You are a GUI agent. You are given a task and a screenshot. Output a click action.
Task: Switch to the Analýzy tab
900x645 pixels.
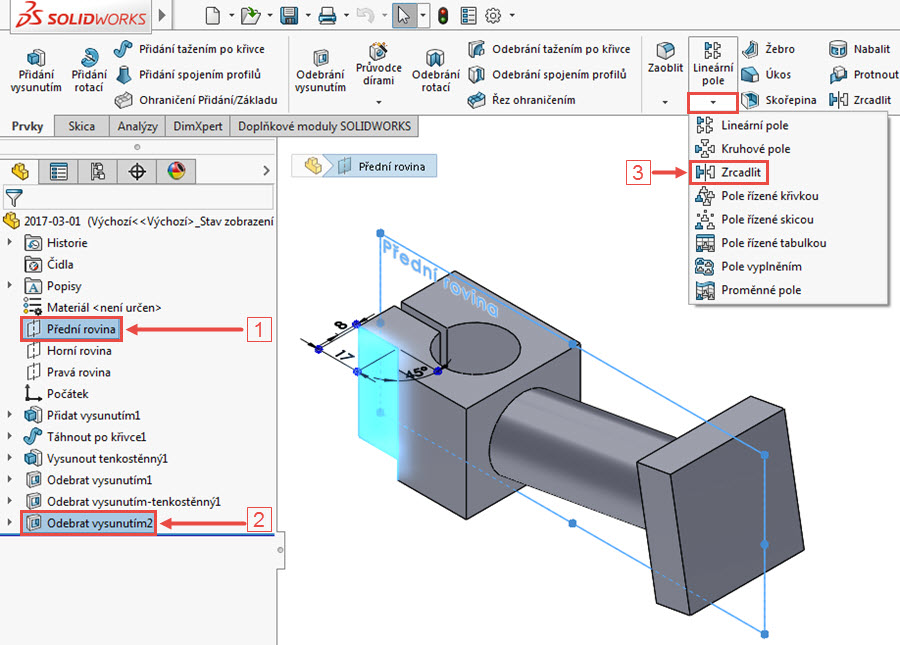coord(137,126)
